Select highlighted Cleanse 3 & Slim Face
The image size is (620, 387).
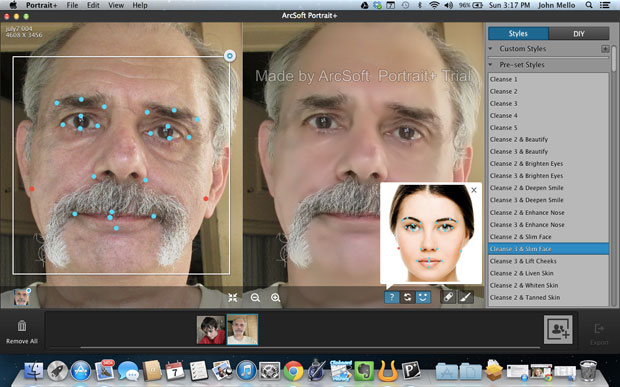coord(548,249)
